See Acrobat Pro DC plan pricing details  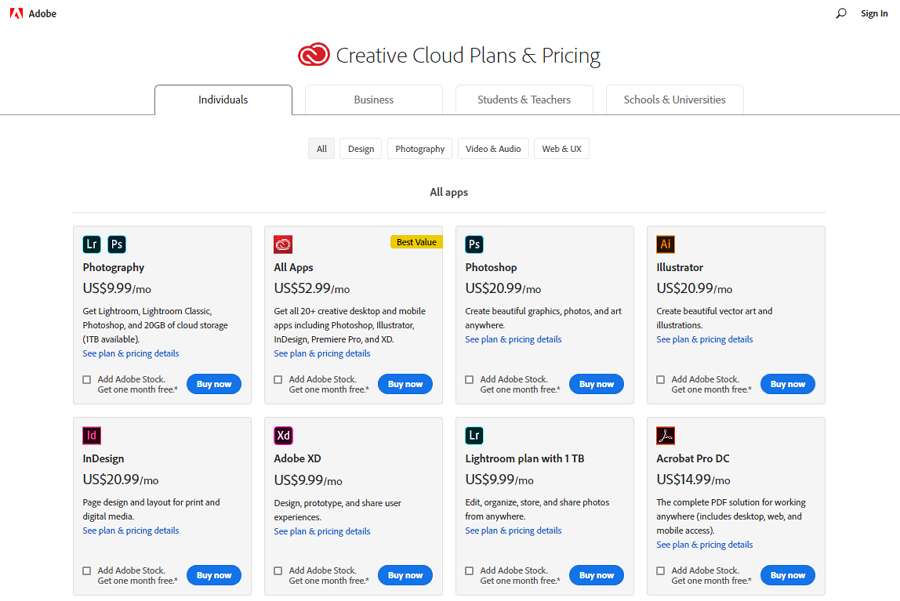point(705,545)
